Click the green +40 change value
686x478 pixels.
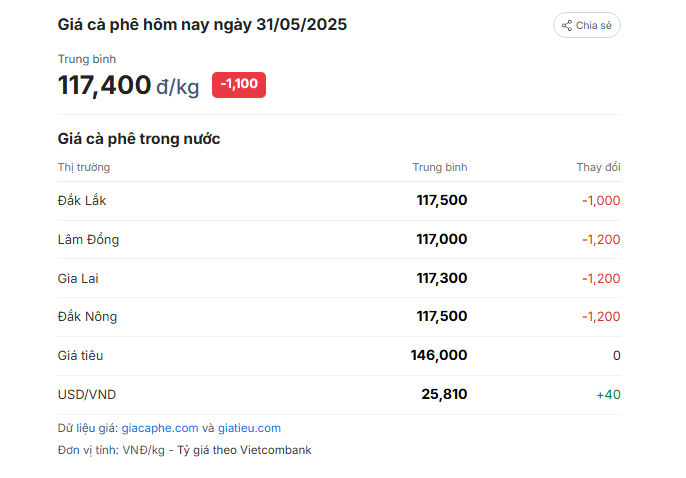pyautogui.click(x=609, y=394)
